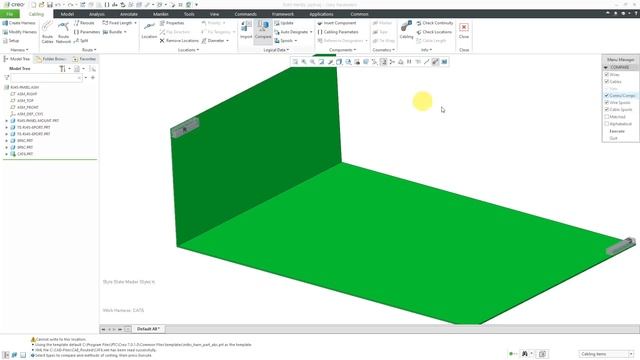Screen dimensions: 640x360
Task: Click the Properties location command
Action: (172, 23)
